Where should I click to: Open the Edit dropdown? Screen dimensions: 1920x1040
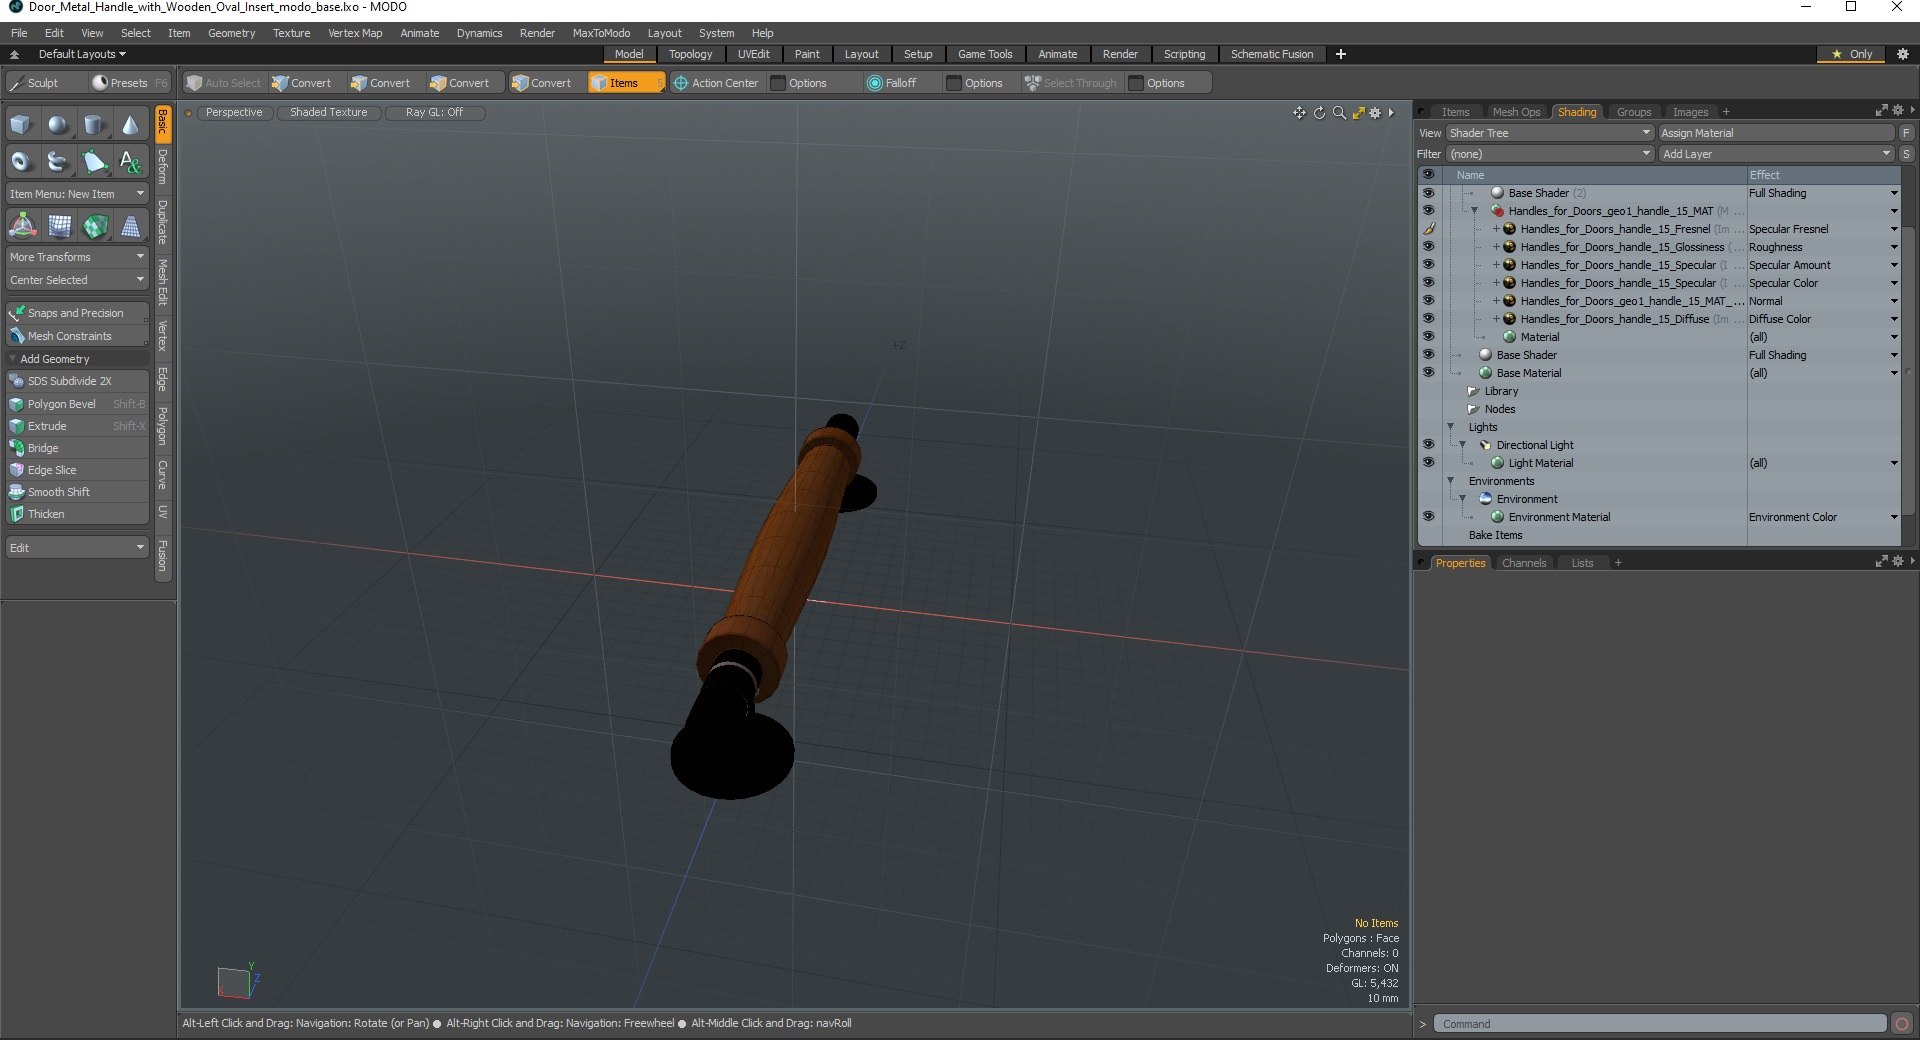point(77,548)
